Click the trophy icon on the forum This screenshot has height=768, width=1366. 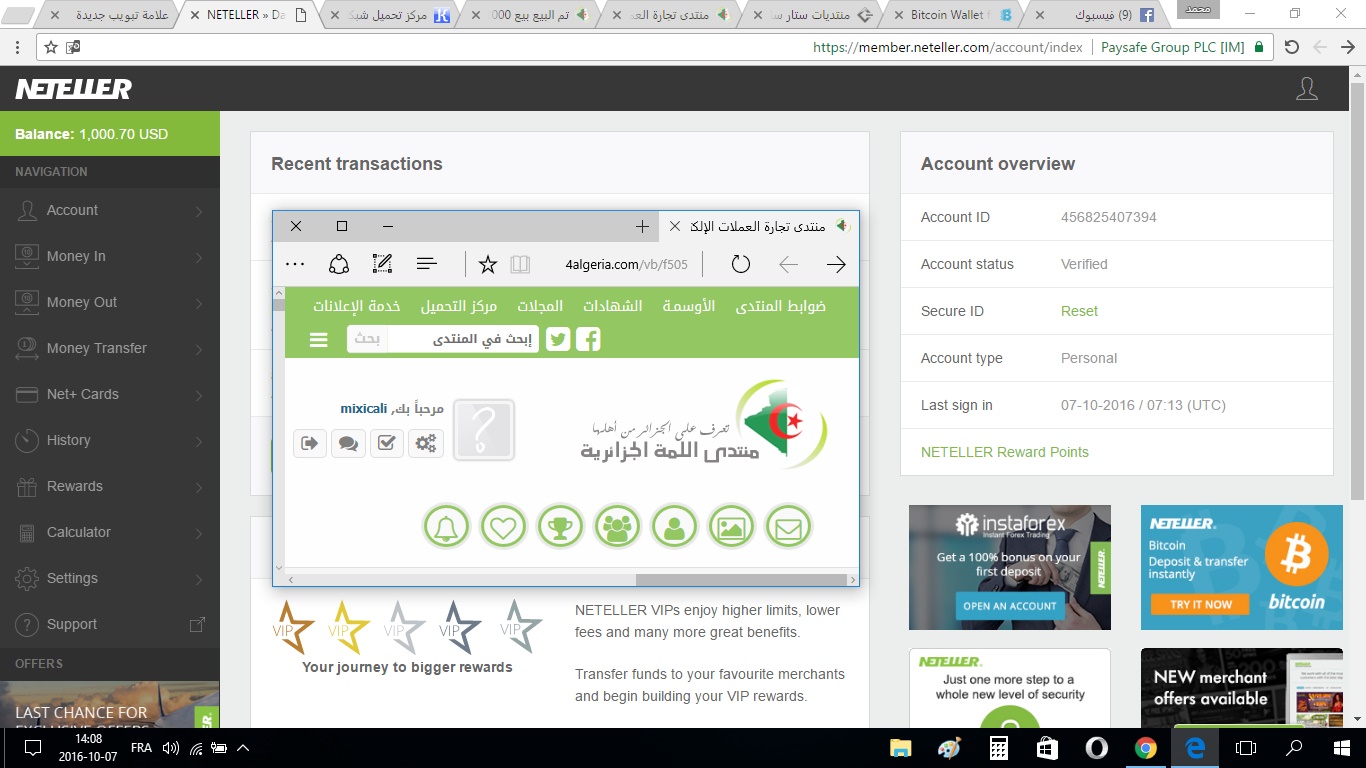coord(560,526)
